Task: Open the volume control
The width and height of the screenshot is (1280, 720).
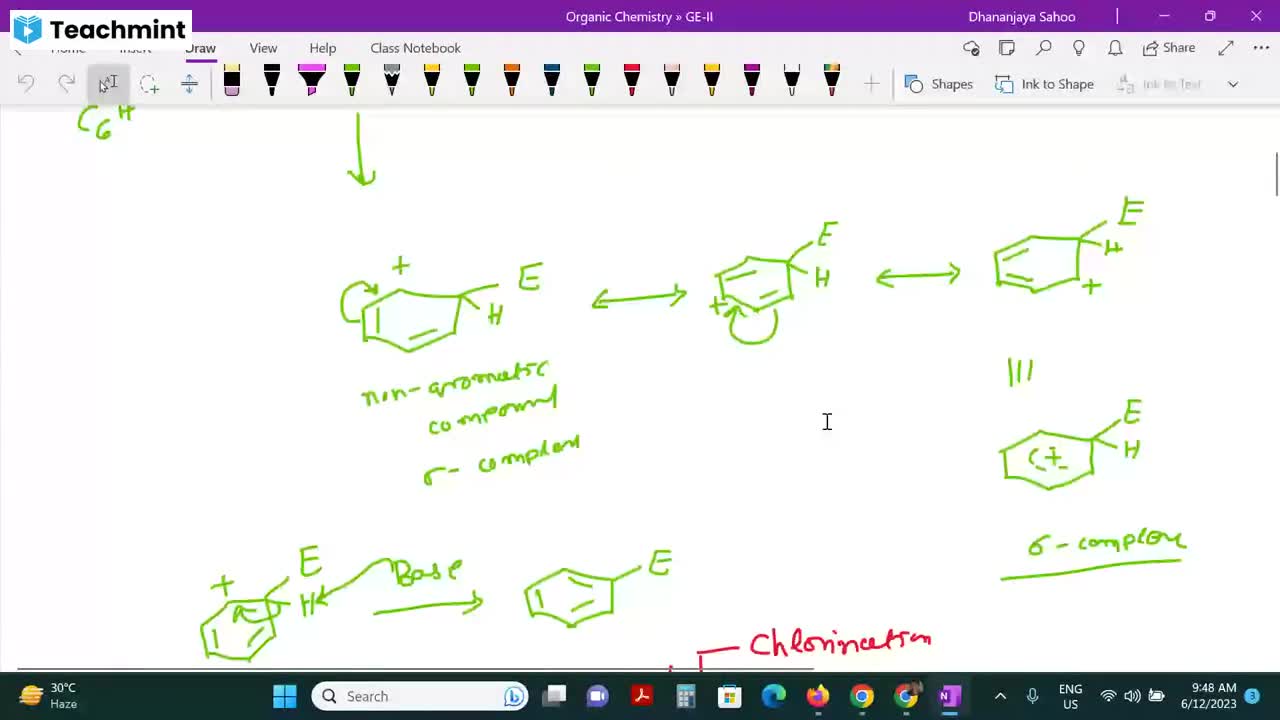Action: tap(1132, 696)
